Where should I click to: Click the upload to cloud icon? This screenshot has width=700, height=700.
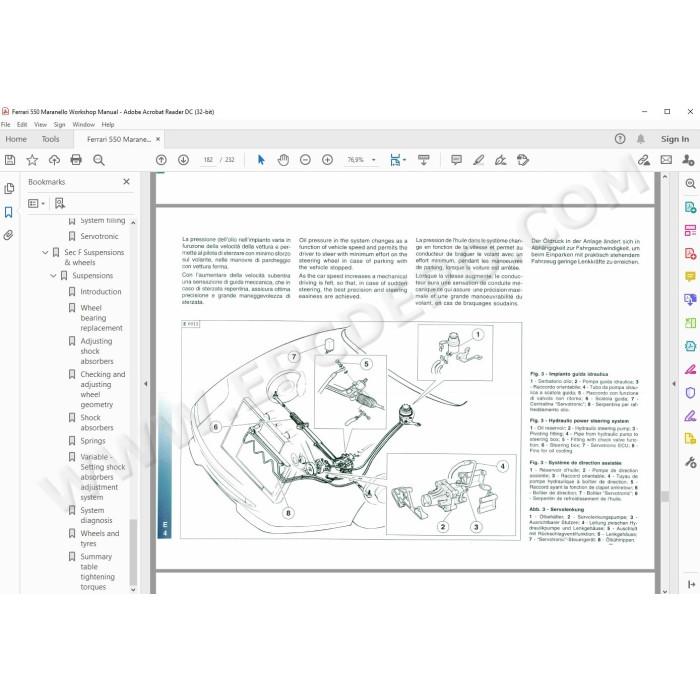point(54,160)
